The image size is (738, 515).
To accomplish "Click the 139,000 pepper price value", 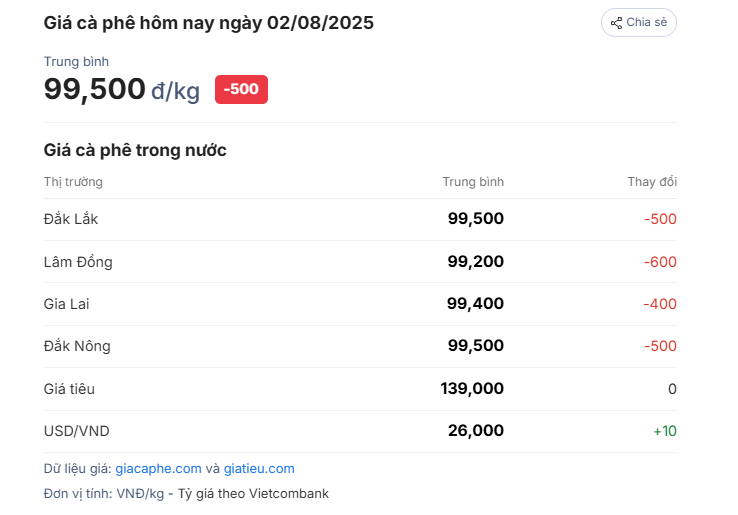I will 472,389.
